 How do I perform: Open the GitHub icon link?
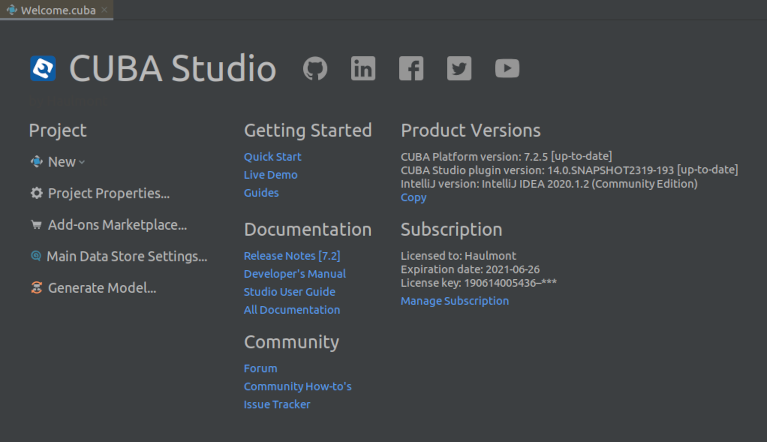pyautogui.click(x=315, y=68)
